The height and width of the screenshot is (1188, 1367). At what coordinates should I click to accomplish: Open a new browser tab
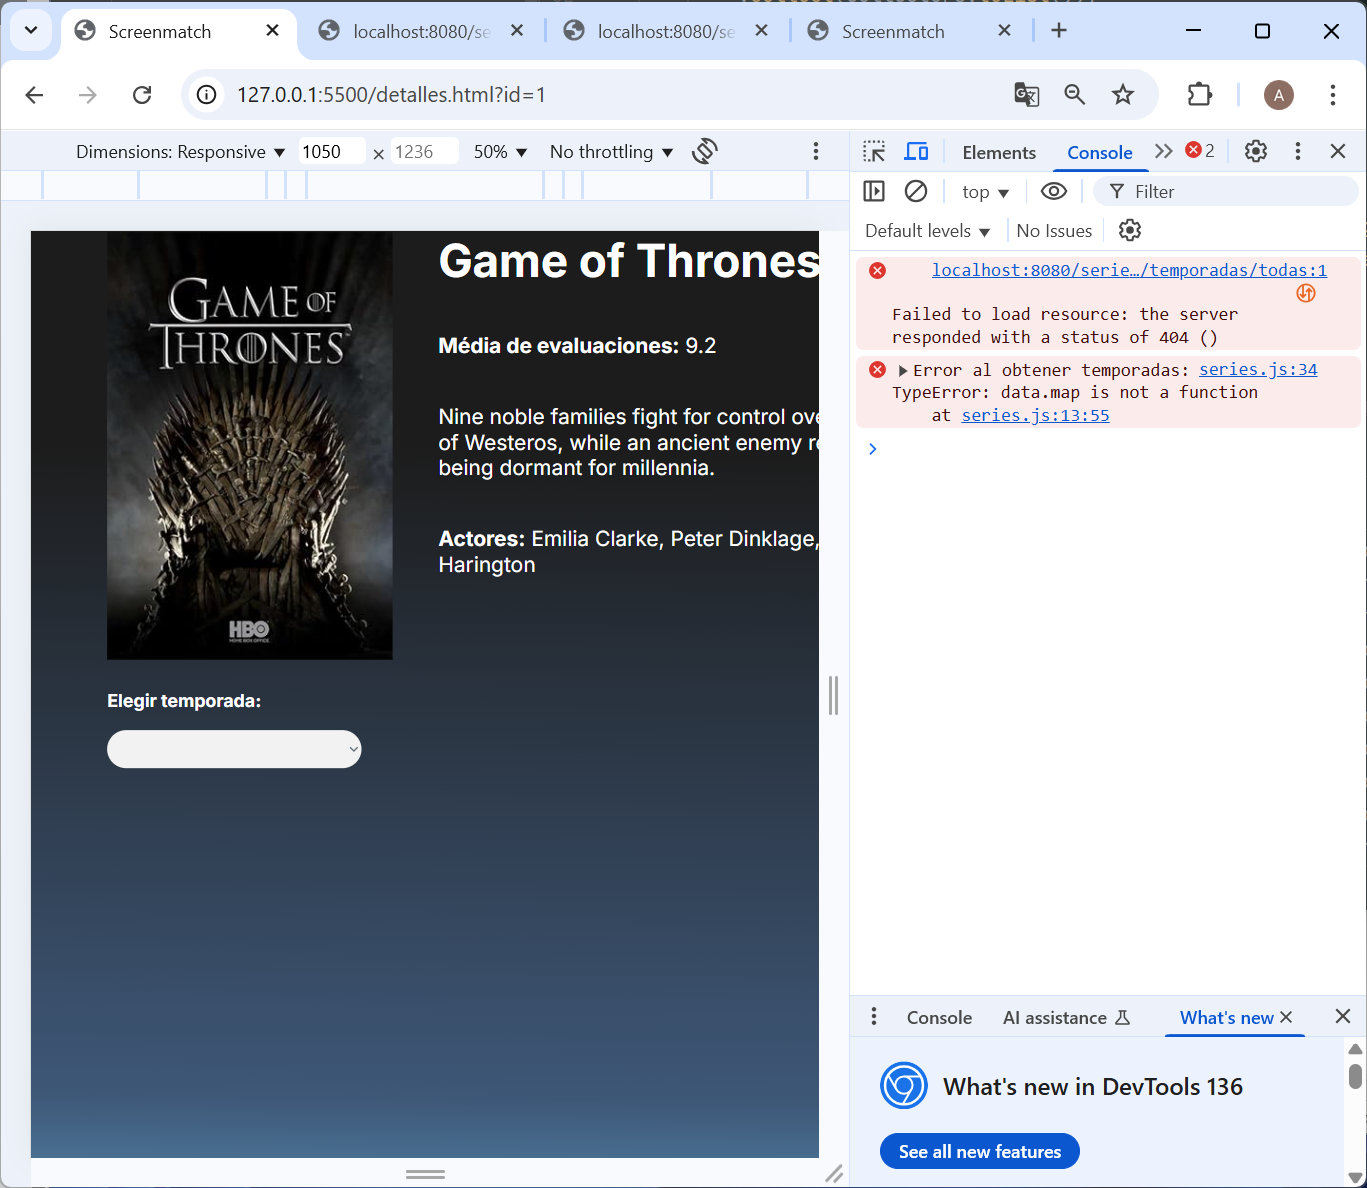[1059, 31]
